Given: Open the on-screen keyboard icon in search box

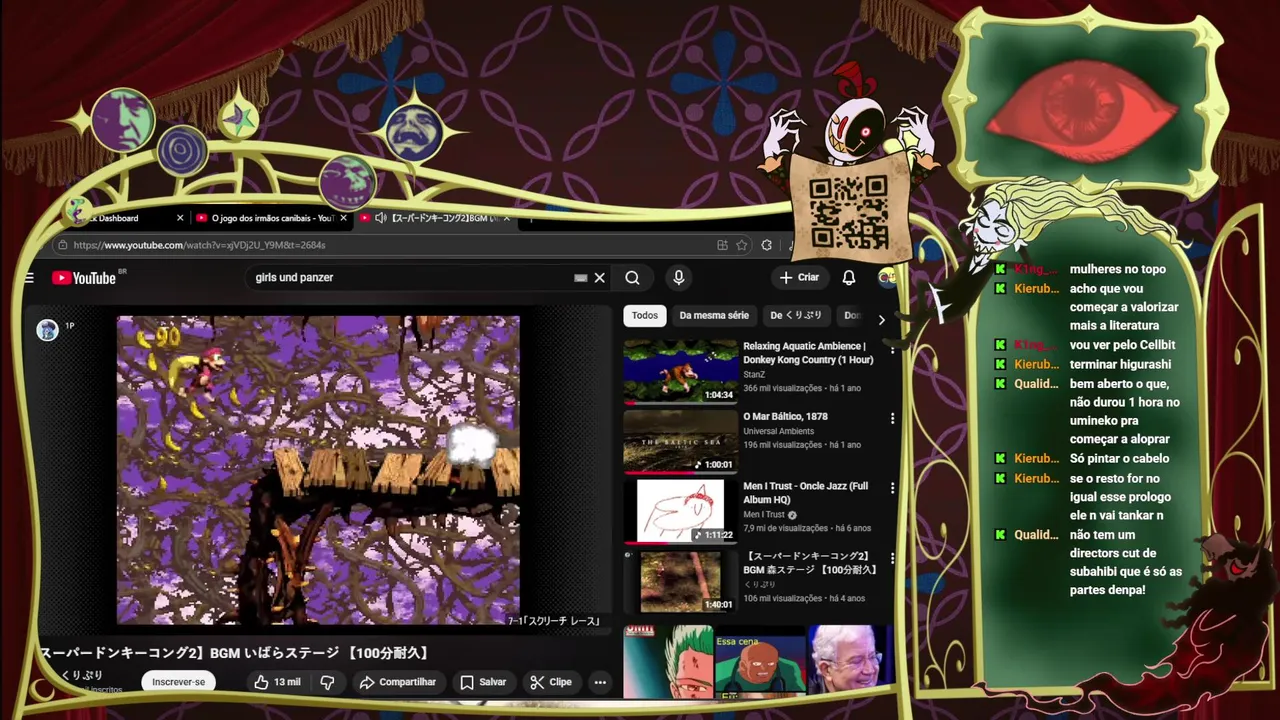Looking at the screenshot, I should [580, 278].
